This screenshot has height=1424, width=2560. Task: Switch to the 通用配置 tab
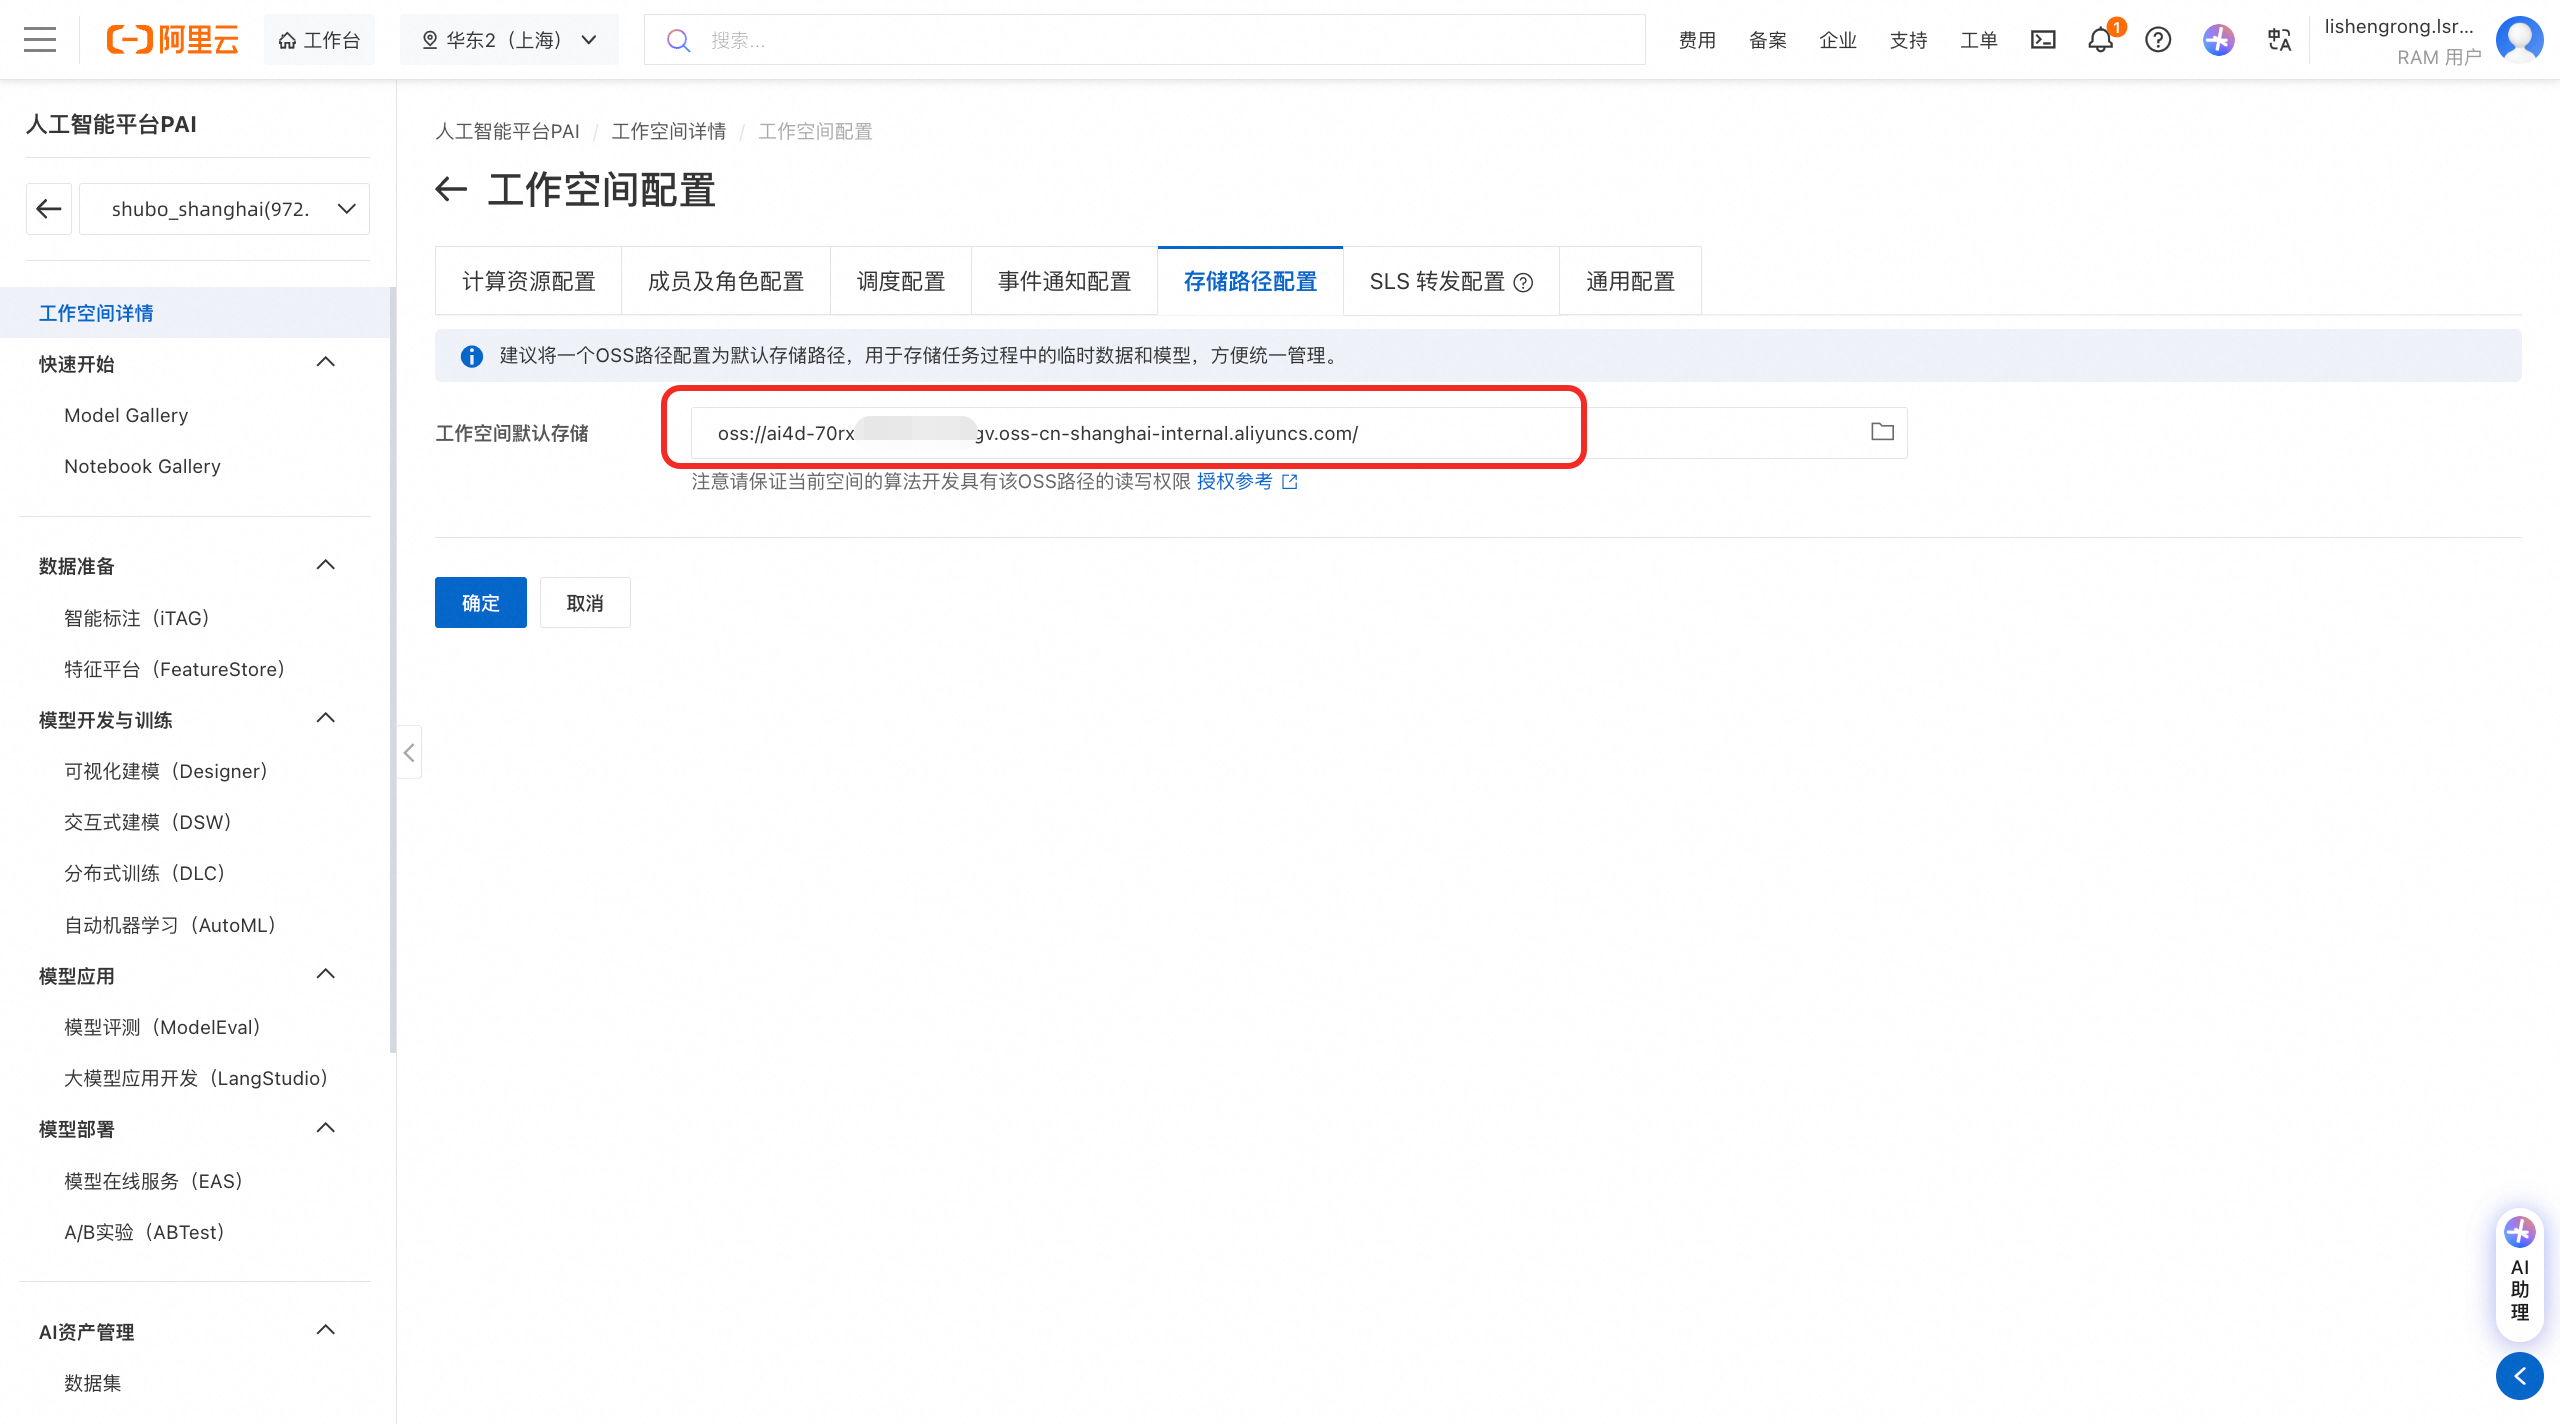(x=1630, y=282)
